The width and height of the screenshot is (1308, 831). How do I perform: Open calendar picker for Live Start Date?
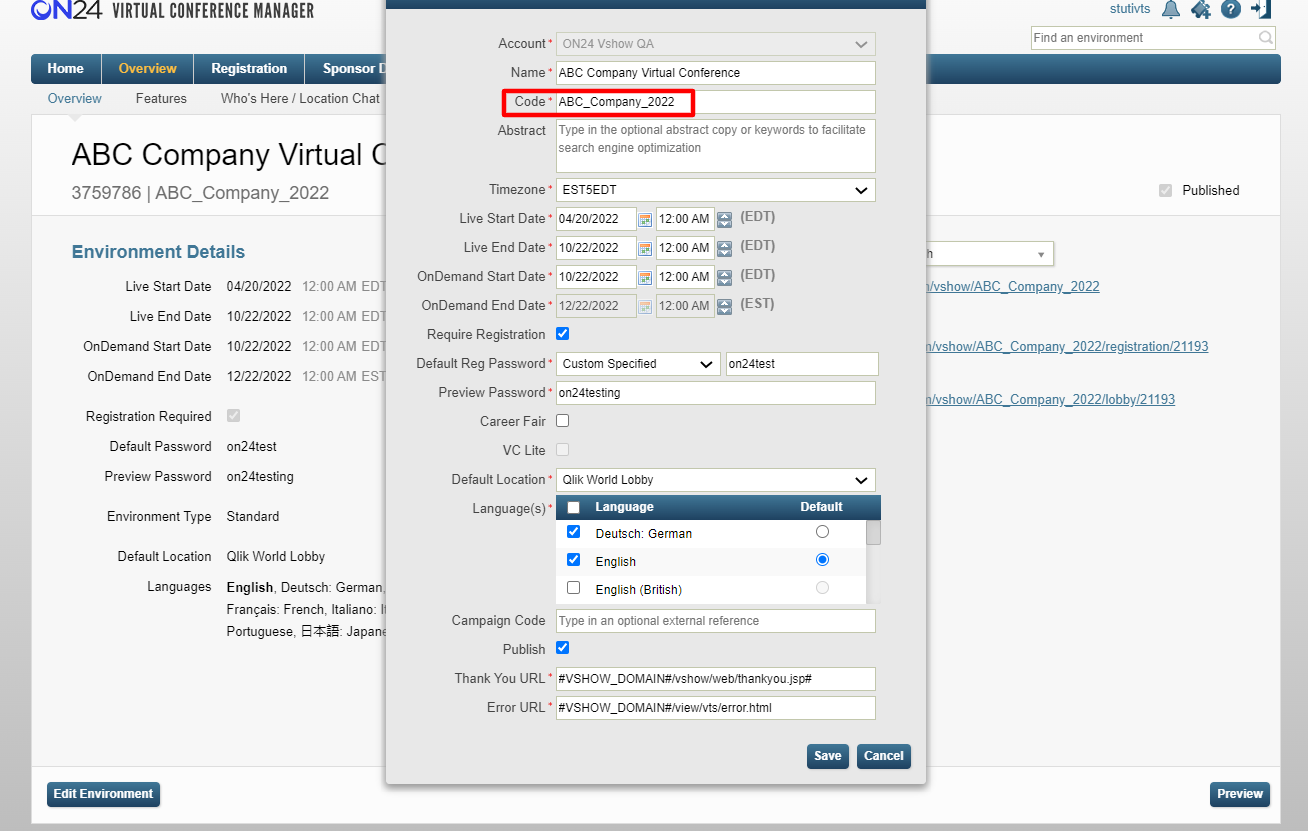click(x=645, y=219)
